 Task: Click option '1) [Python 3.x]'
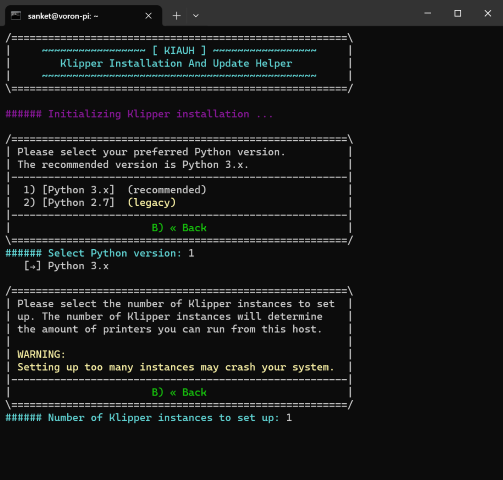[x=69, y=190]
